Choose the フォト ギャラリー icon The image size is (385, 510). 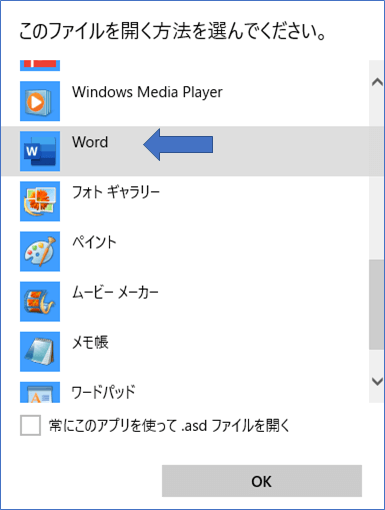[40, 201]
